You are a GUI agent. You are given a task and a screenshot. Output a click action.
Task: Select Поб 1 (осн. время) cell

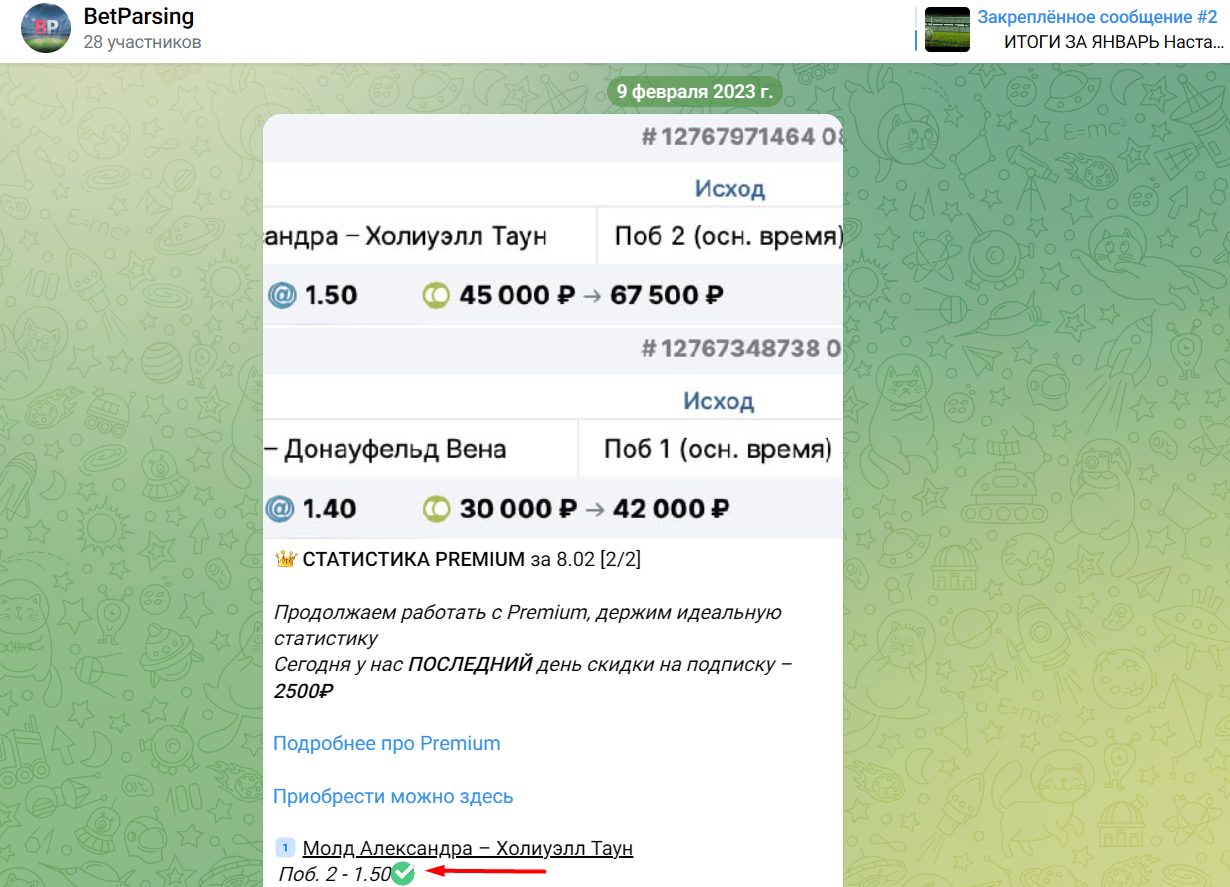pyautogui.click(x=711, y=449)
